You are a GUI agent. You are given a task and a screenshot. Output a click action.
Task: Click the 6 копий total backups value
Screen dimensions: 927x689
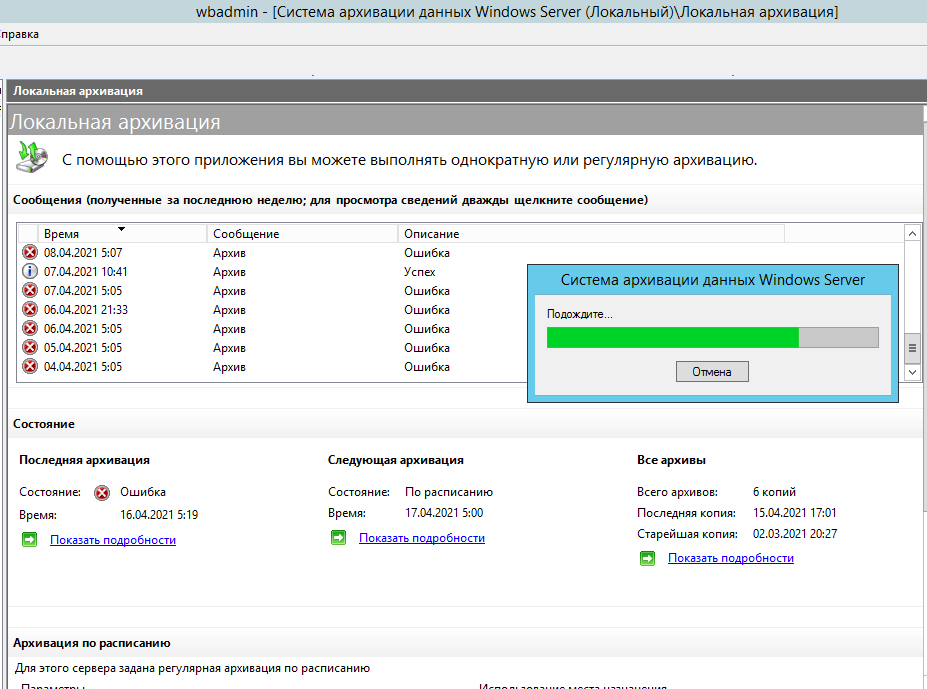[x=774, y=492]
